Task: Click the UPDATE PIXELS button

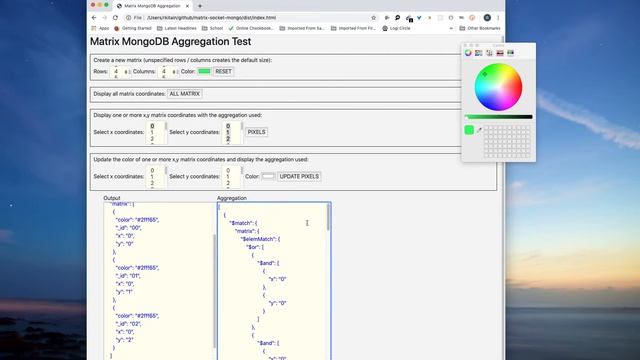Action: [299, 176]
